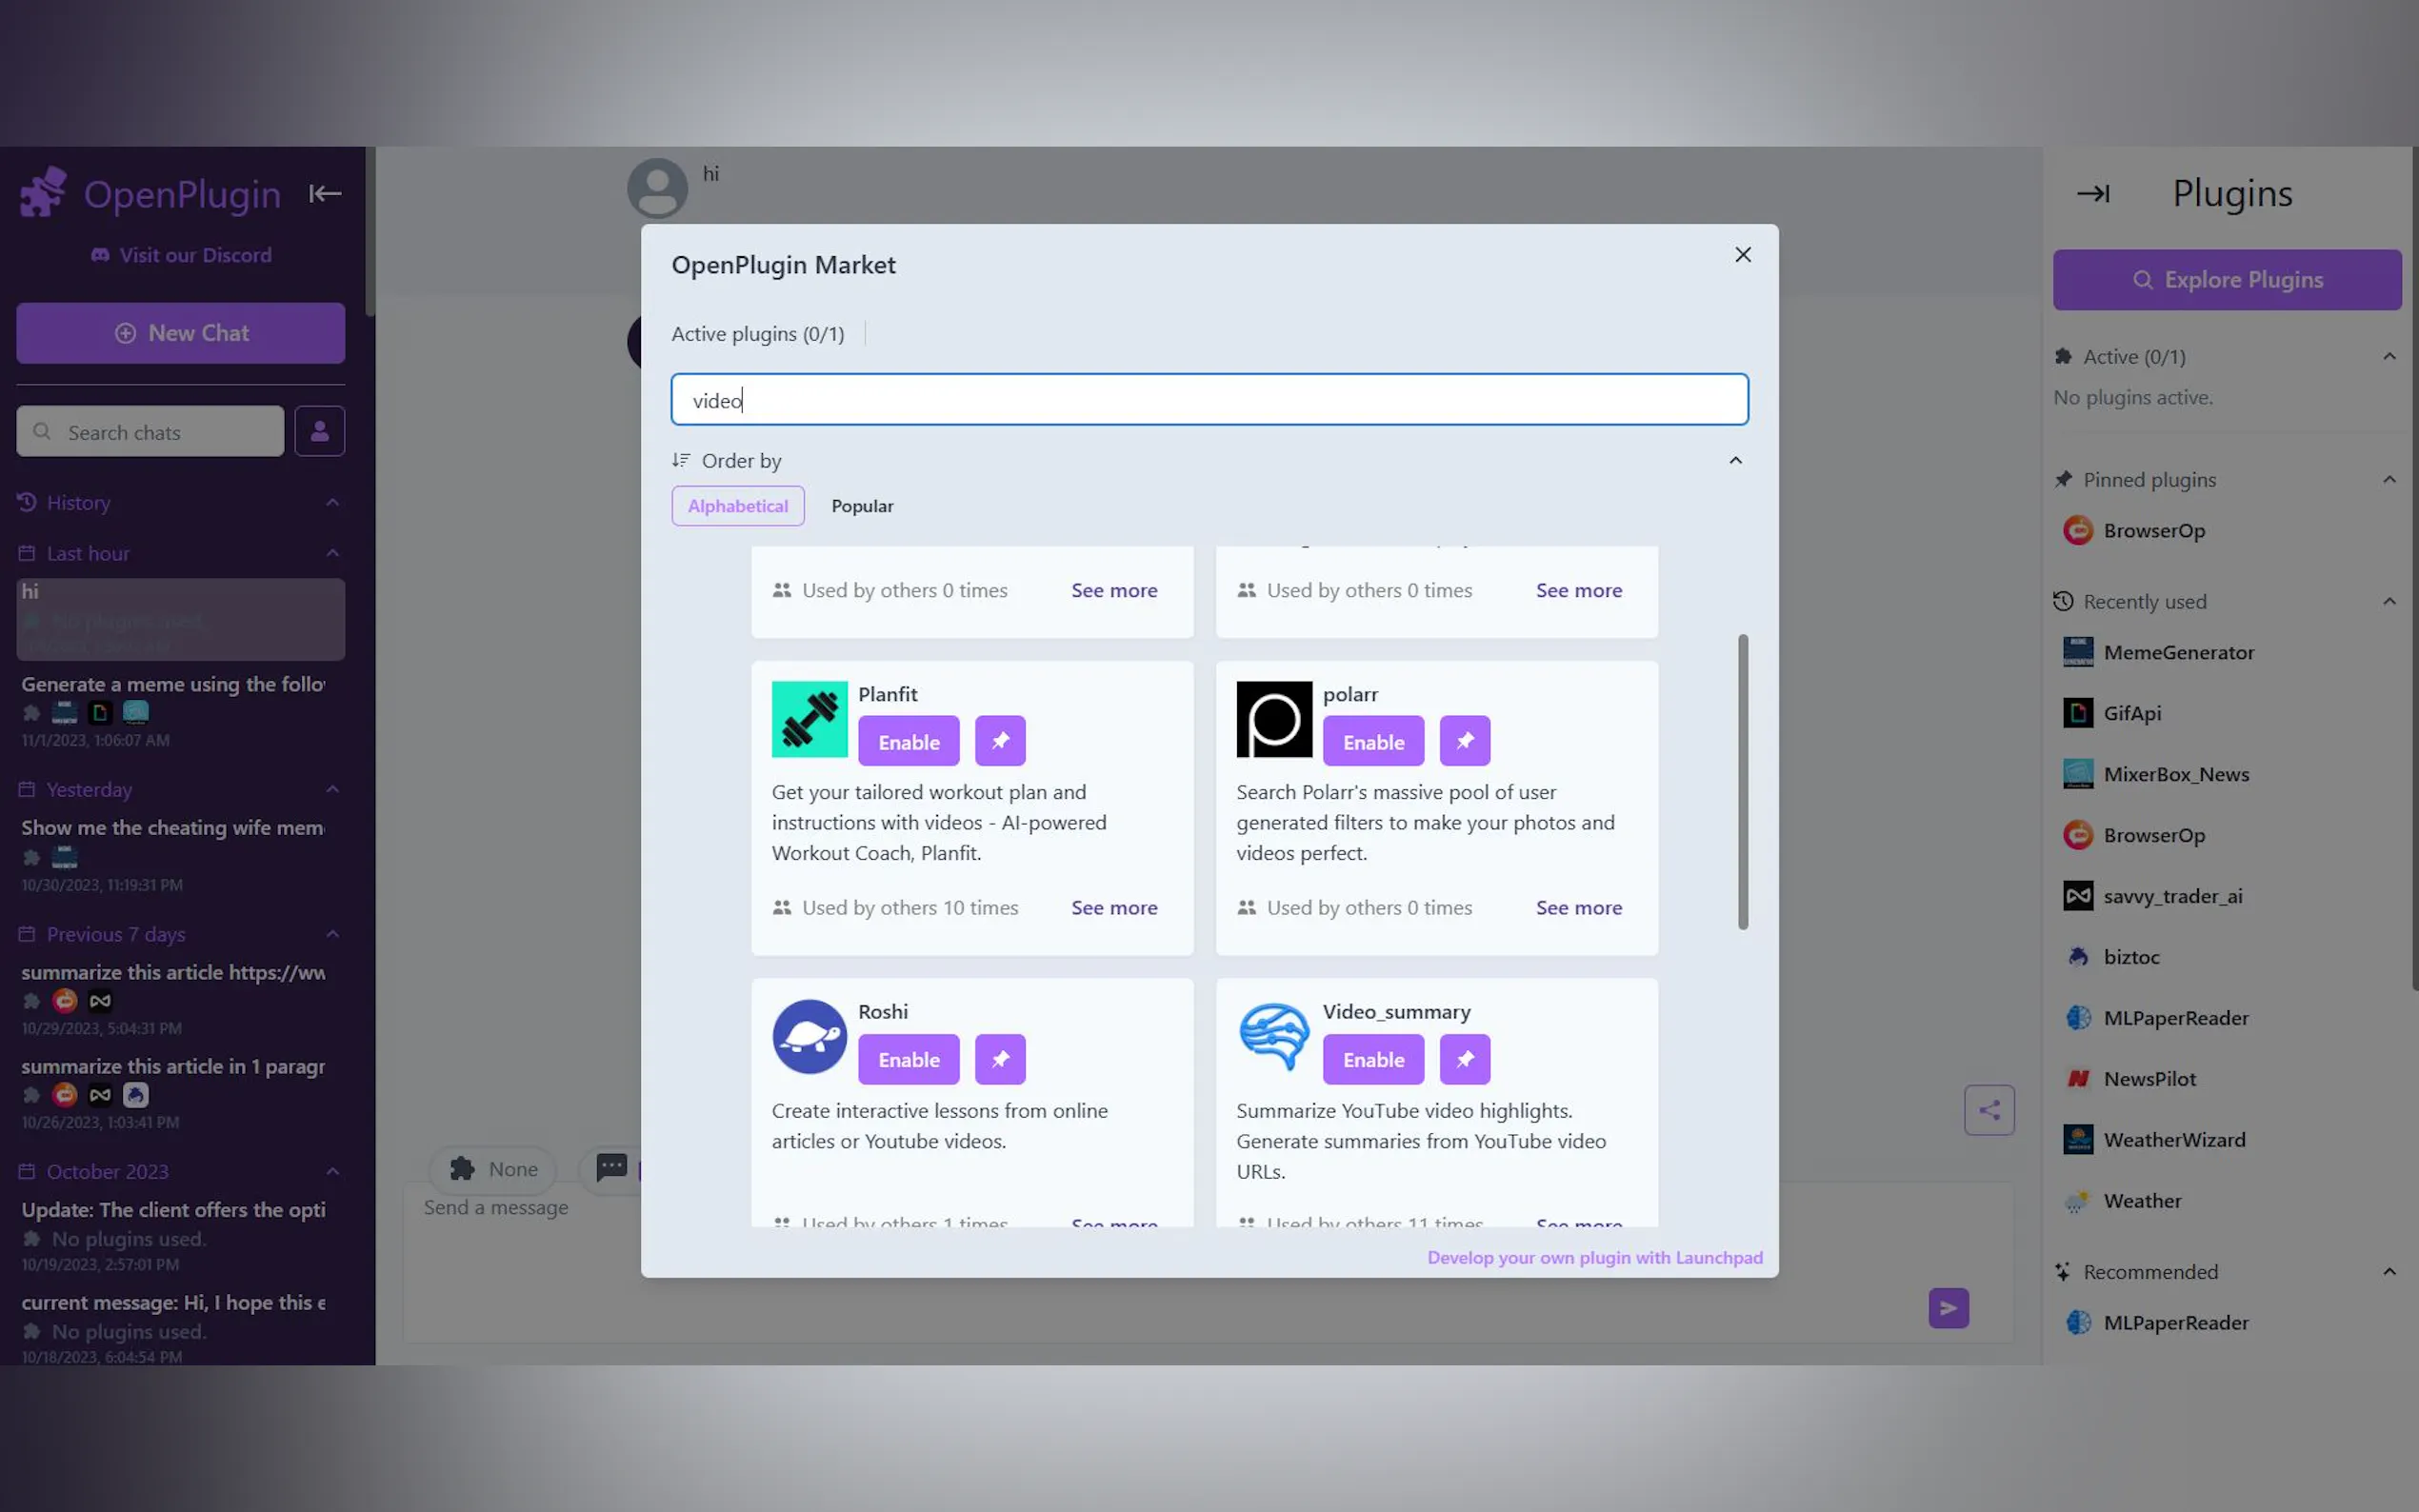Collapse the Recently used section
Image resolution: width=2419 pixels, height=1512 pixels.
click(x=2390, y=601)
